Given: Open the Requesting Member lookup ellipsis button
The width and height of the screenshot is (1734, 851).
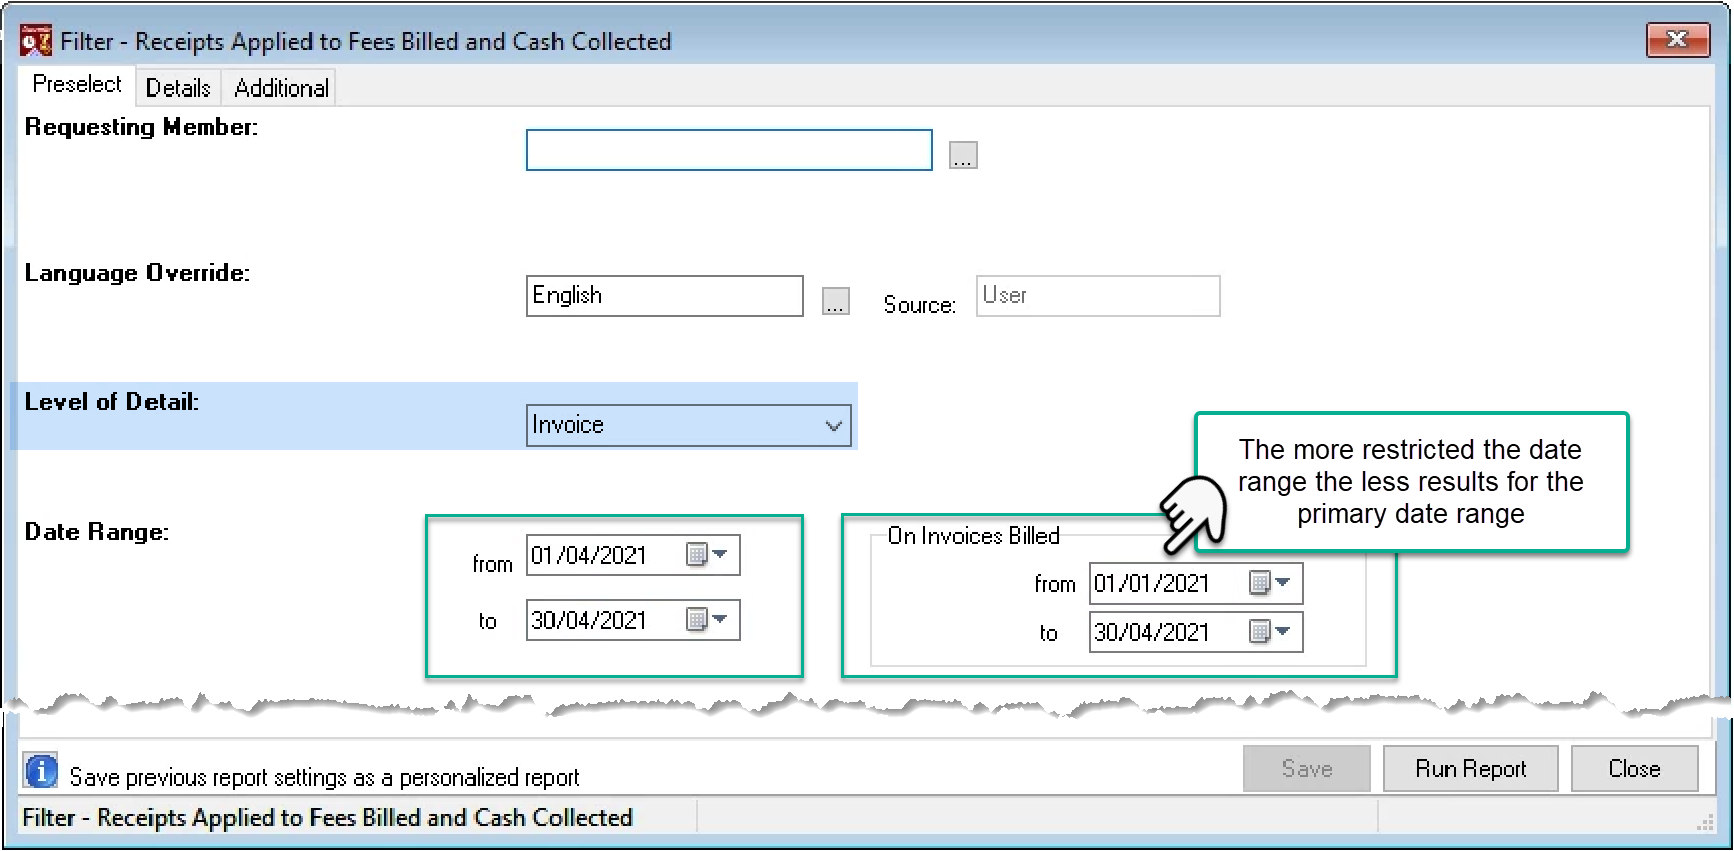Looking at the screenshot, I should click(x=963, y=155).
